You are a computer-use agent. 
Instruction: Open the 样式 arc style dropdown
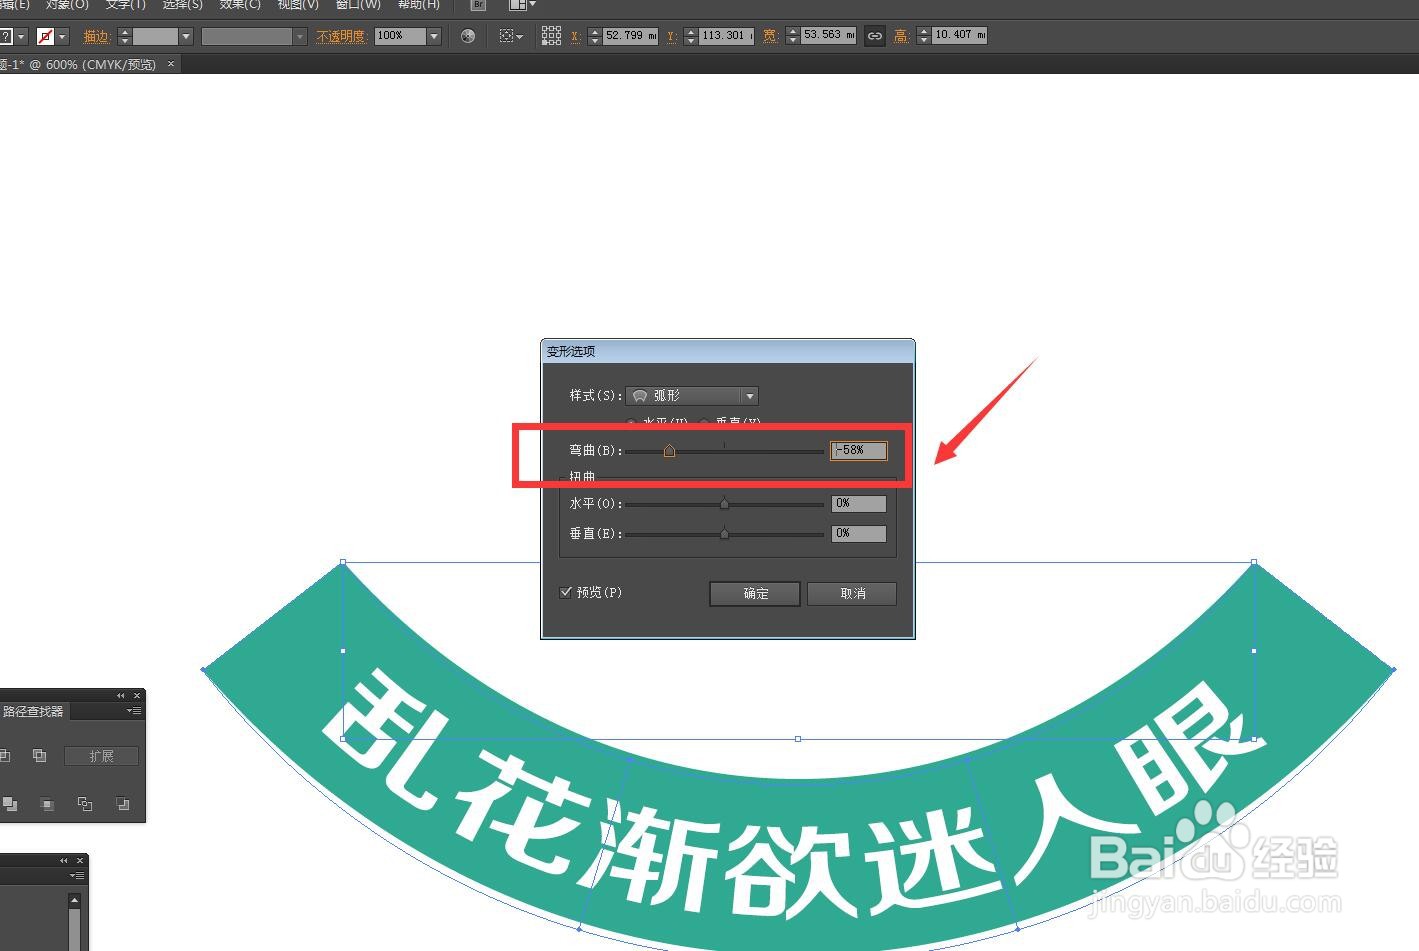point(692,396)
